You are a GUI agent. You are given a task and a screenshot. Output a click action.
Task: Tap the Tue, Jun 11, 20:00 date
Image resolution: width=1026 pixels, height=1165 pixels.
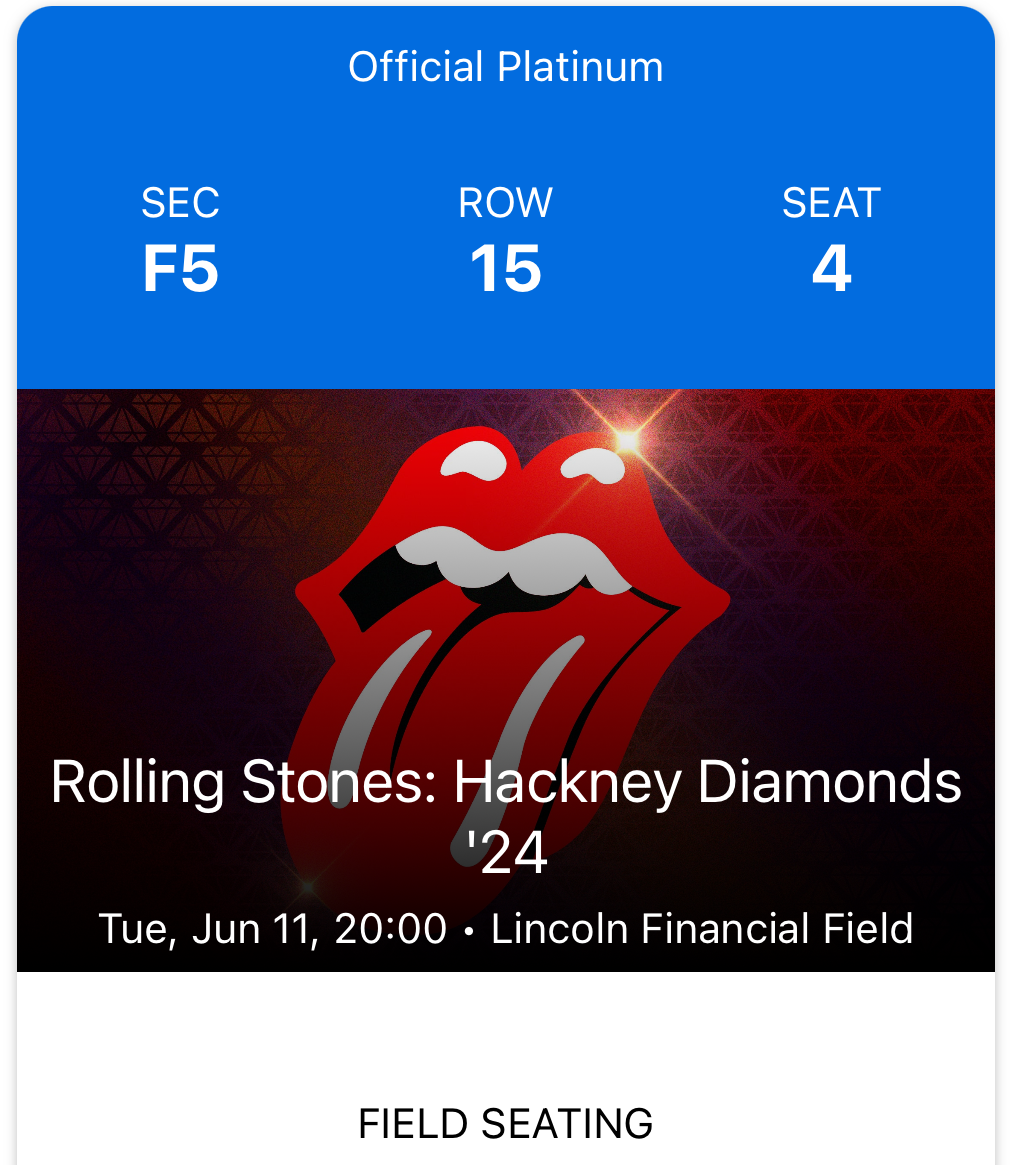click(272, 929)
